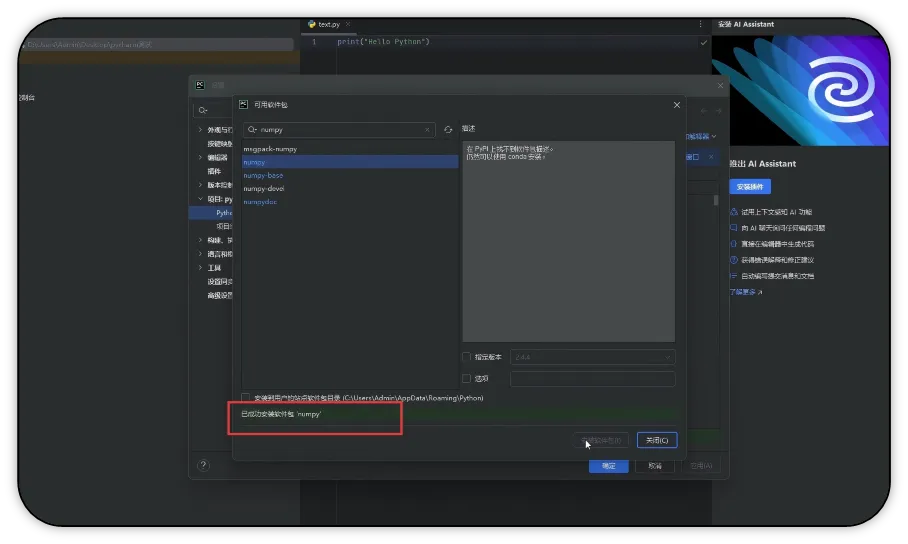Click the generate code in editor icon
This screenshot has width=908, height=544.
point(734,244)
